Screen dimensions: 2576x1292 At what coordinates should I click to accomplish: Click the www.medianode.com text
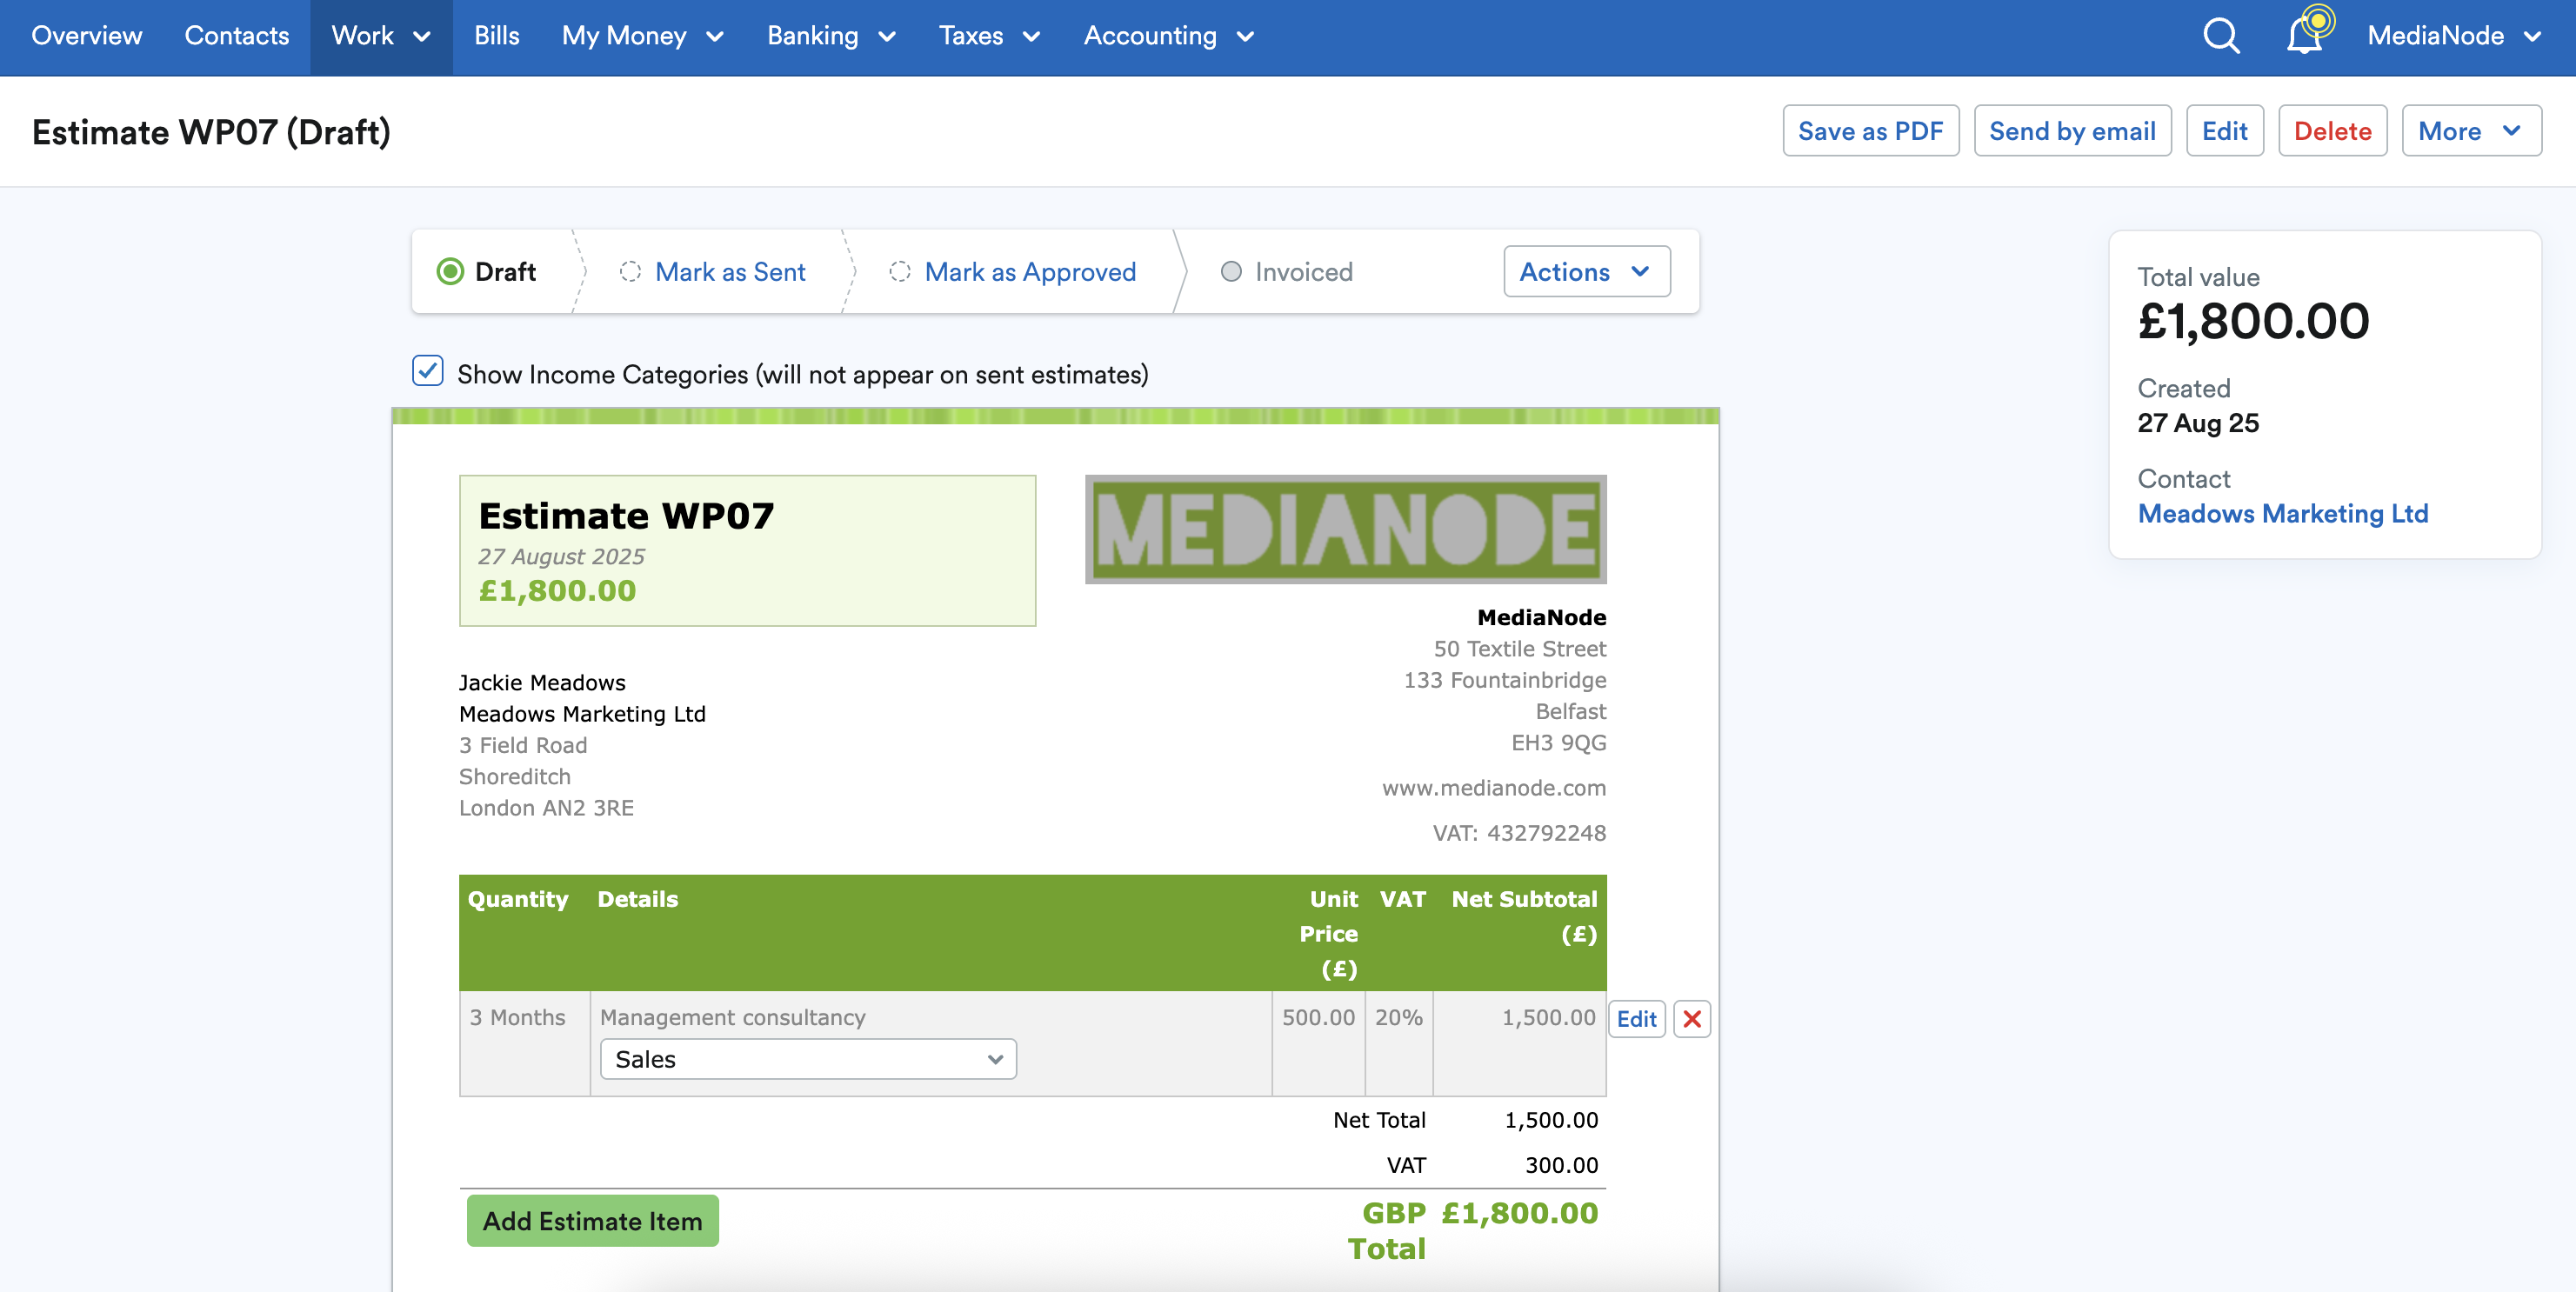coord(1494,788)
